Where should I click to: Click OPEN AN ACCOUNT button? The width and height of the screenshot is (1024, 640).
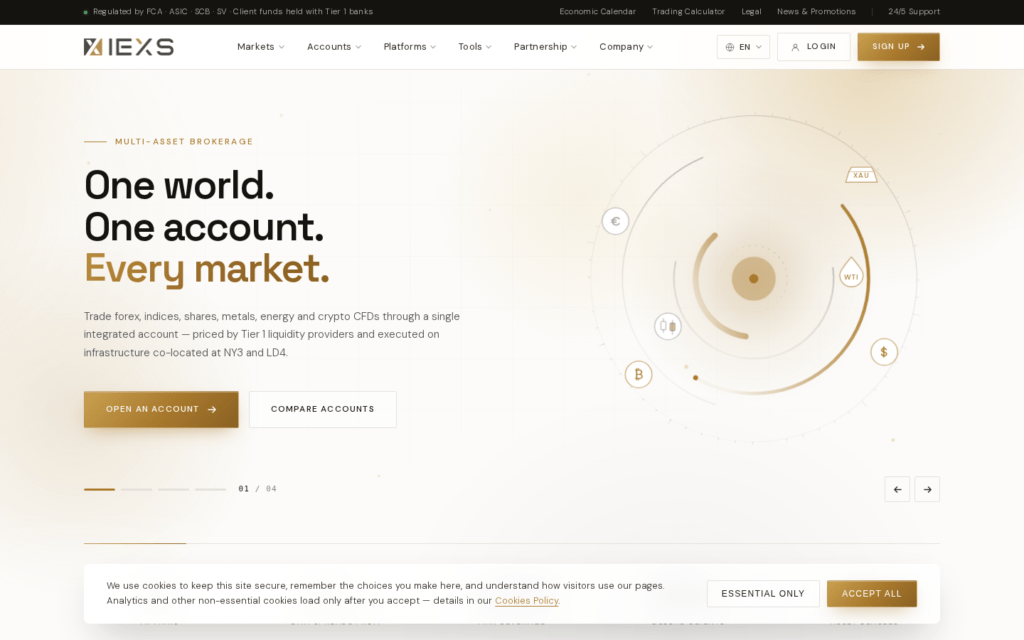point(161,409)
